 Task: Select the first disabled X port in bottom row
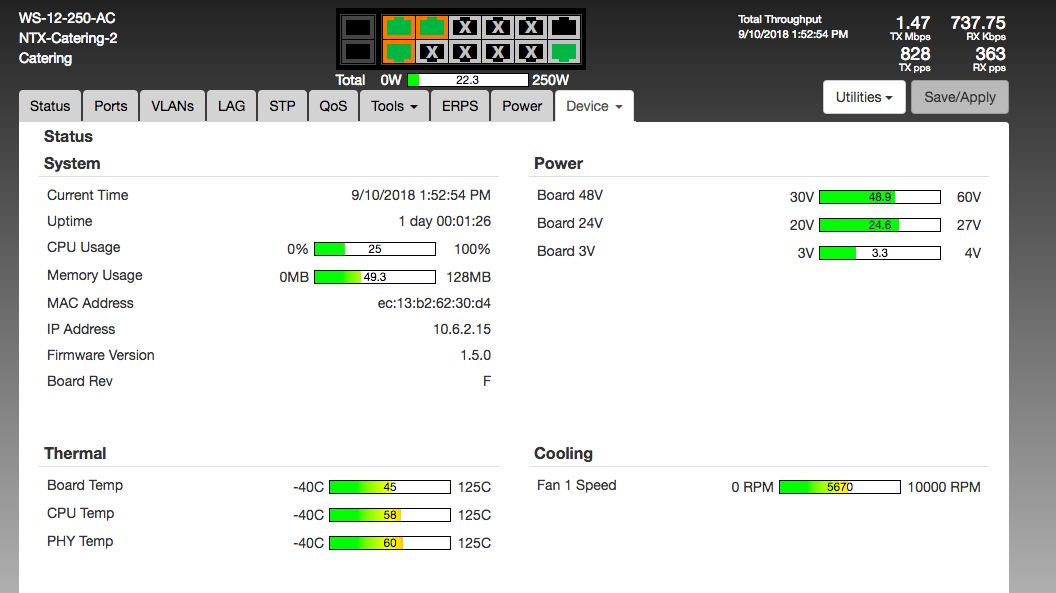[431, 51]
